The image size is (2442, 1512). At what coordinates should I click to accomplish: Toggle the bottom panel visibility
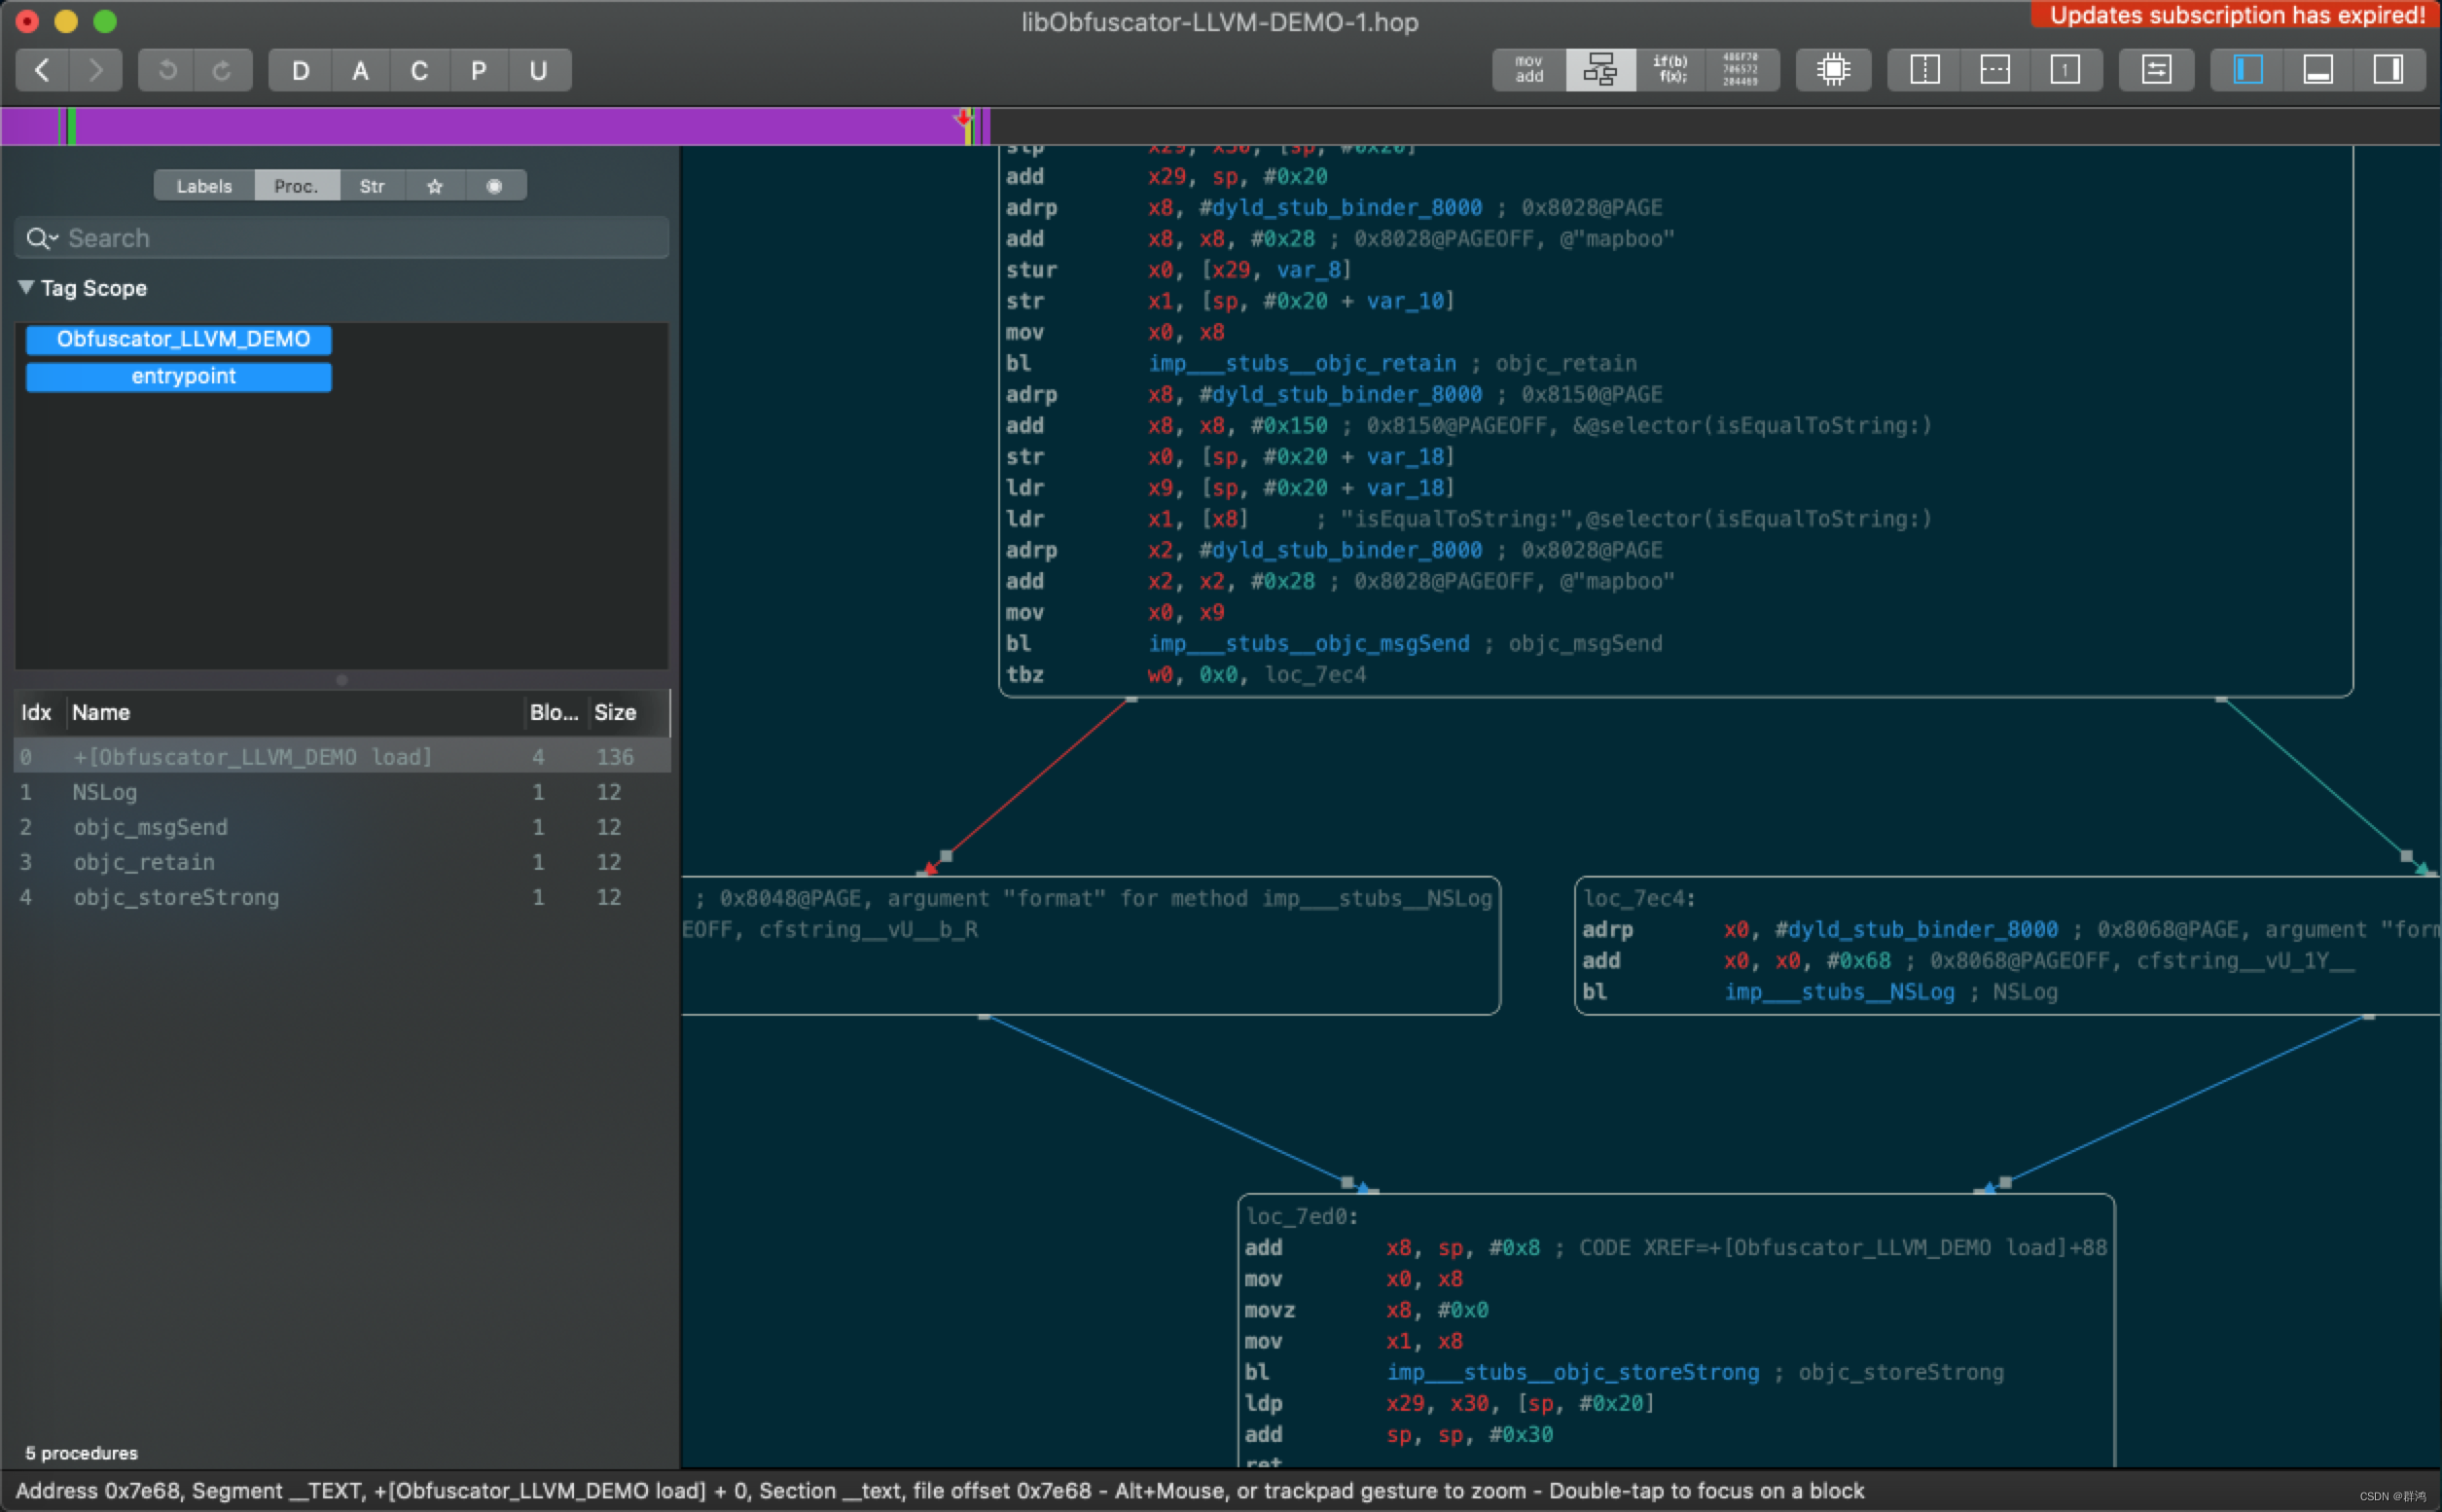pyautogui.click(x=2317, y=70)
